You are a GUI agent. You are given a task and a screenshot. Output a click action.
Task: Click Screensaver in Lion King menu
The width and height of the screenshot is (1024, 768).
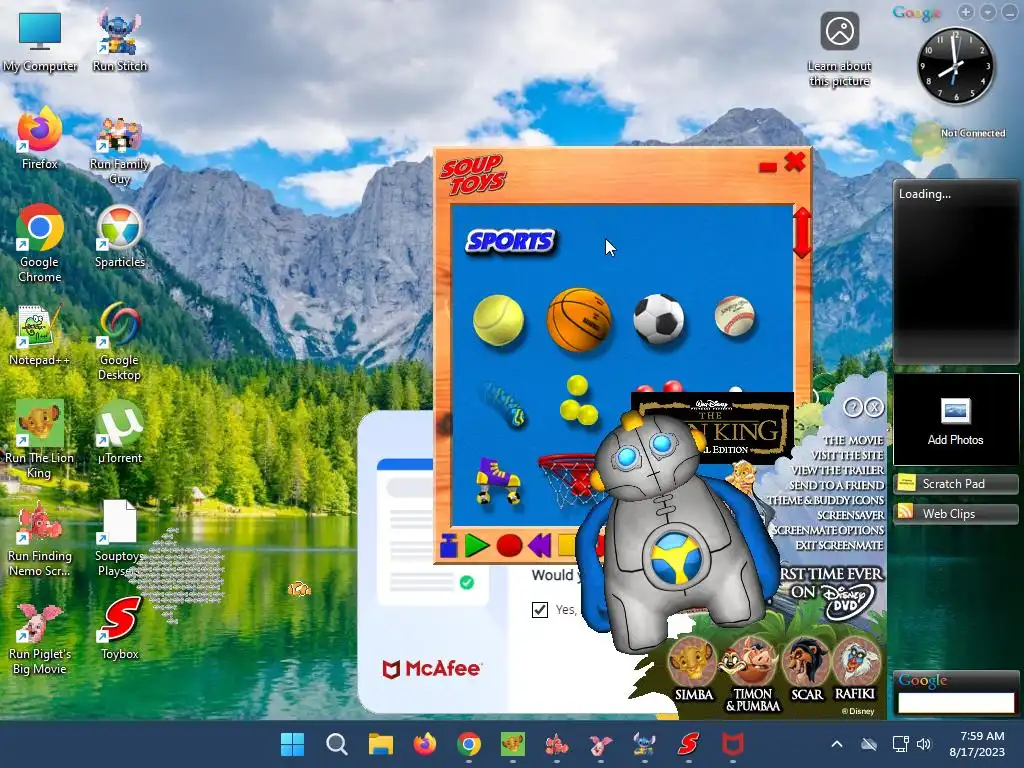pyautogui.click(x=850, y=515)
